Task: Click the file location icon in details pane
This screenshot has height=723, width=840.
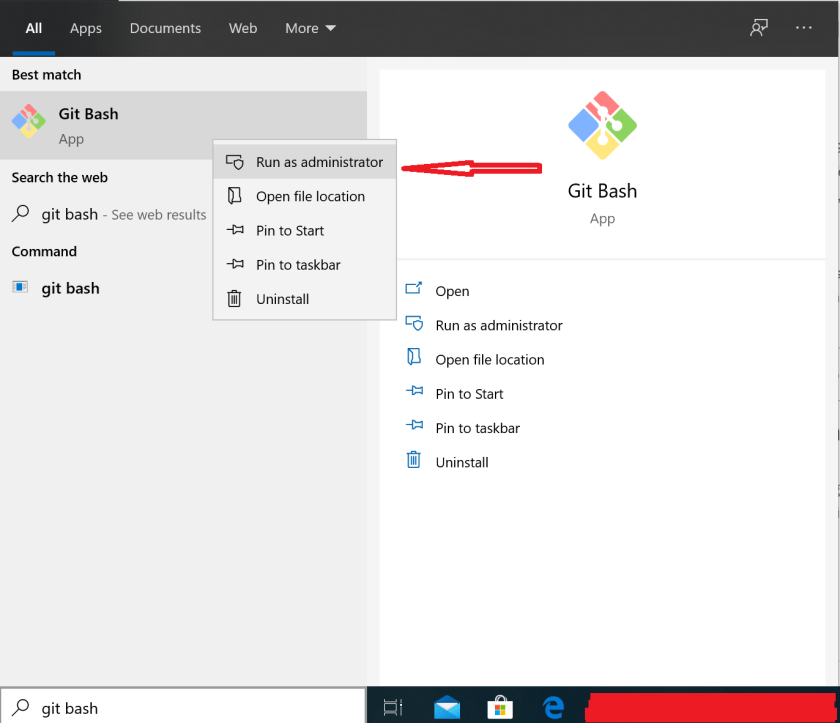Action: tap(414, 357)
